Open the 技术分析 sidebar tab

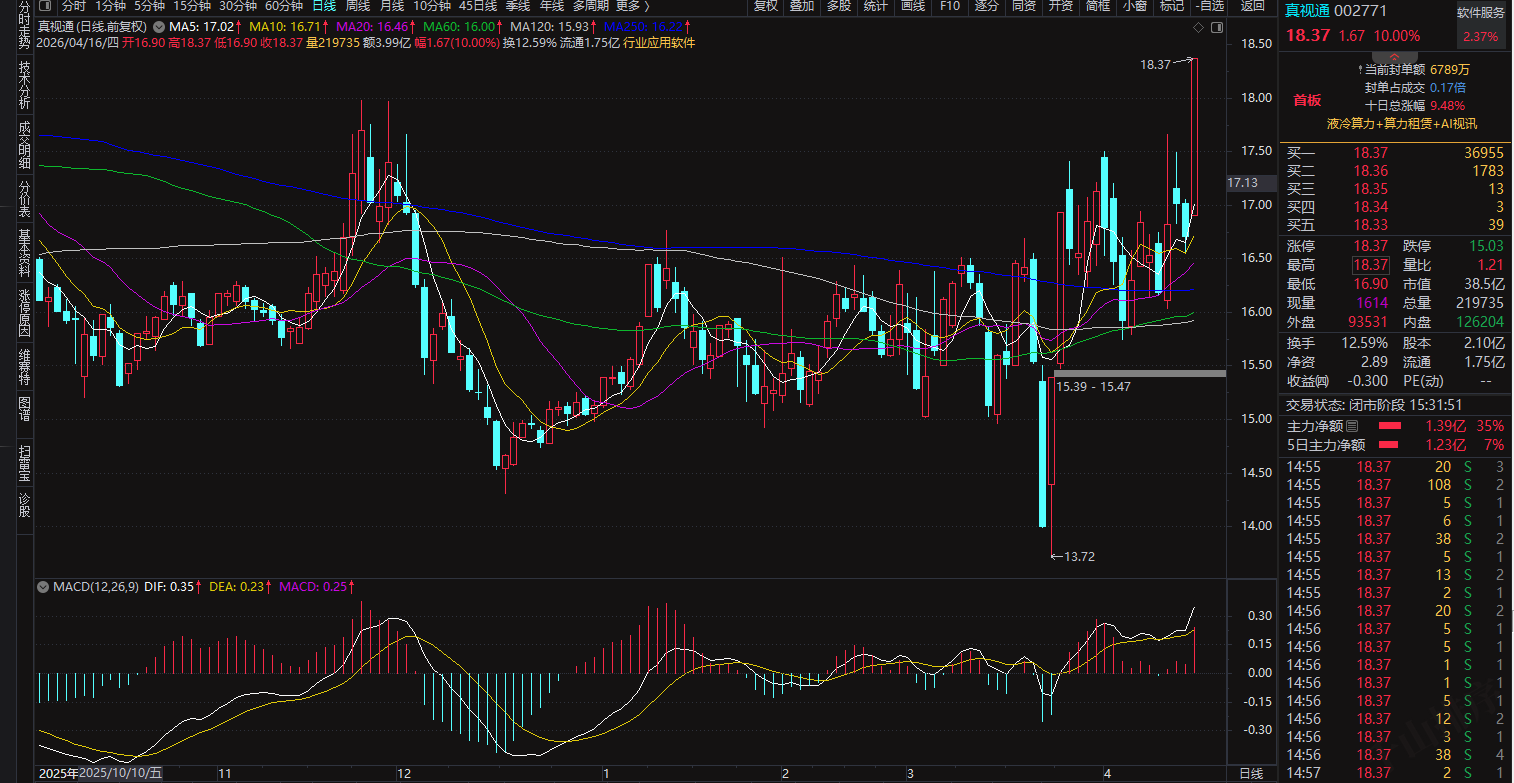tap(25, 85)
